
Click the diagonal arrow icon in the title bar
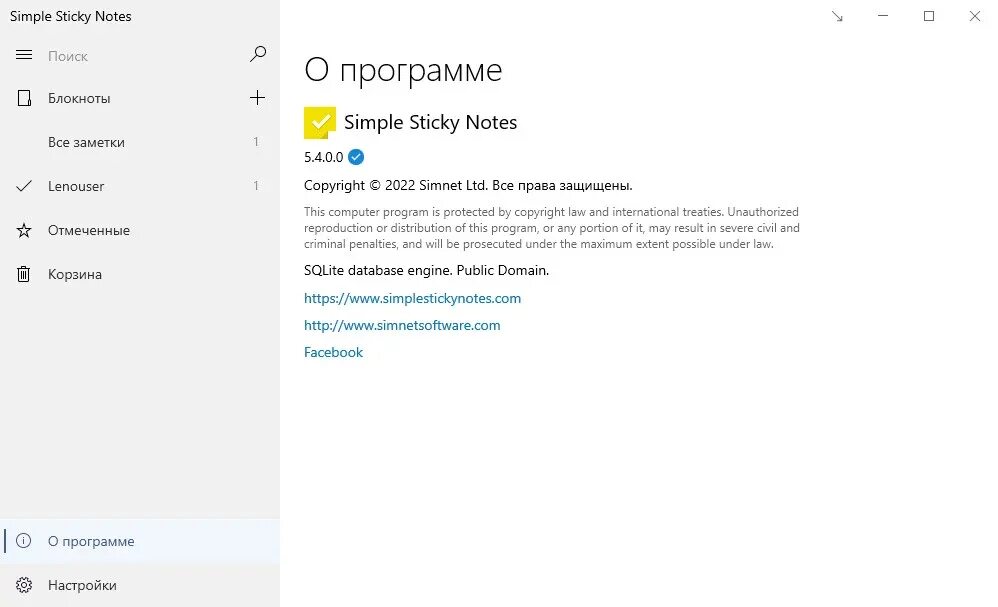click(x=837, y=17)
